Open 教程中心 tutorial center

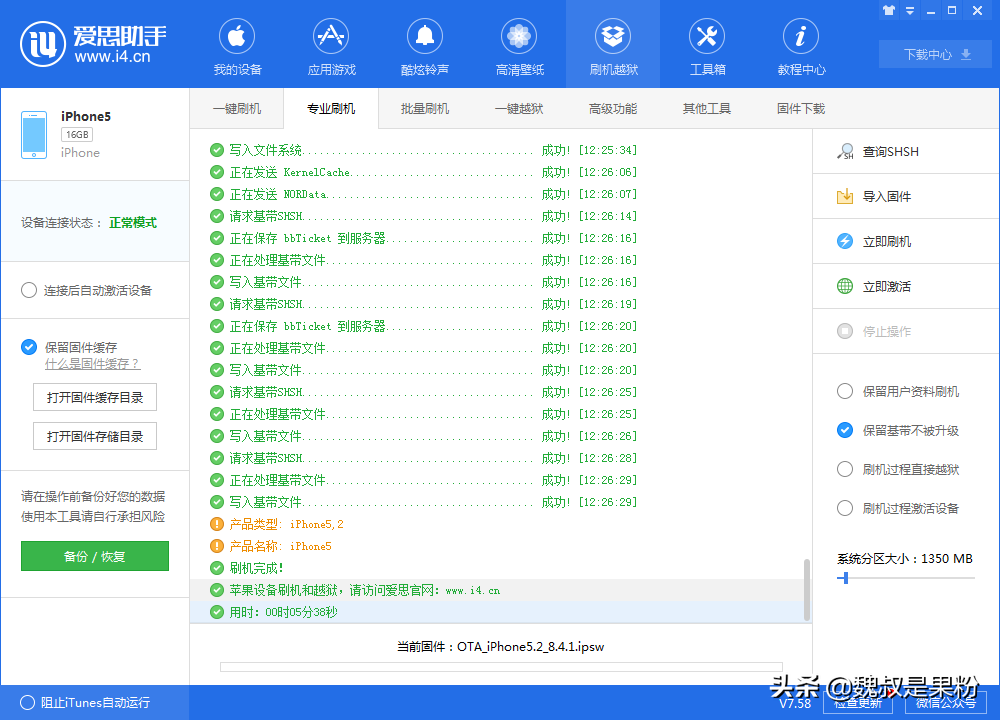pyautogui.click(x=801, y=47)
